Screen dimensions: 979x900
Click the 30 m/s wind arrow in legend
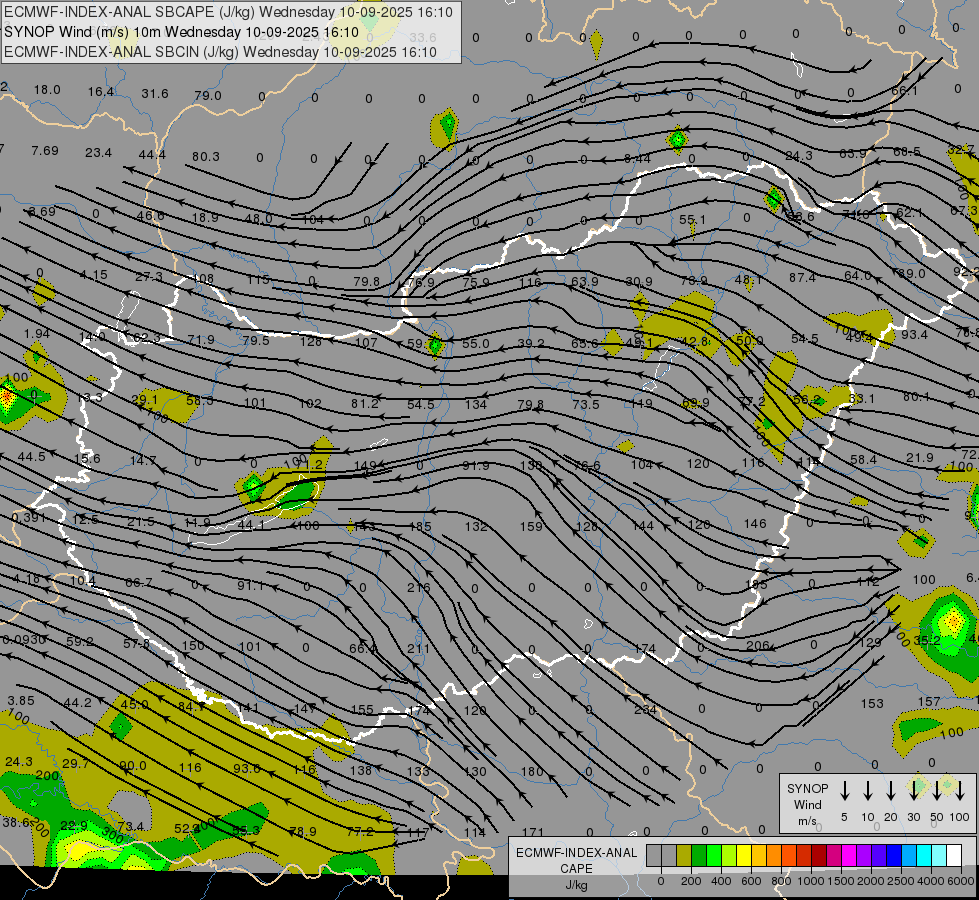913,790
